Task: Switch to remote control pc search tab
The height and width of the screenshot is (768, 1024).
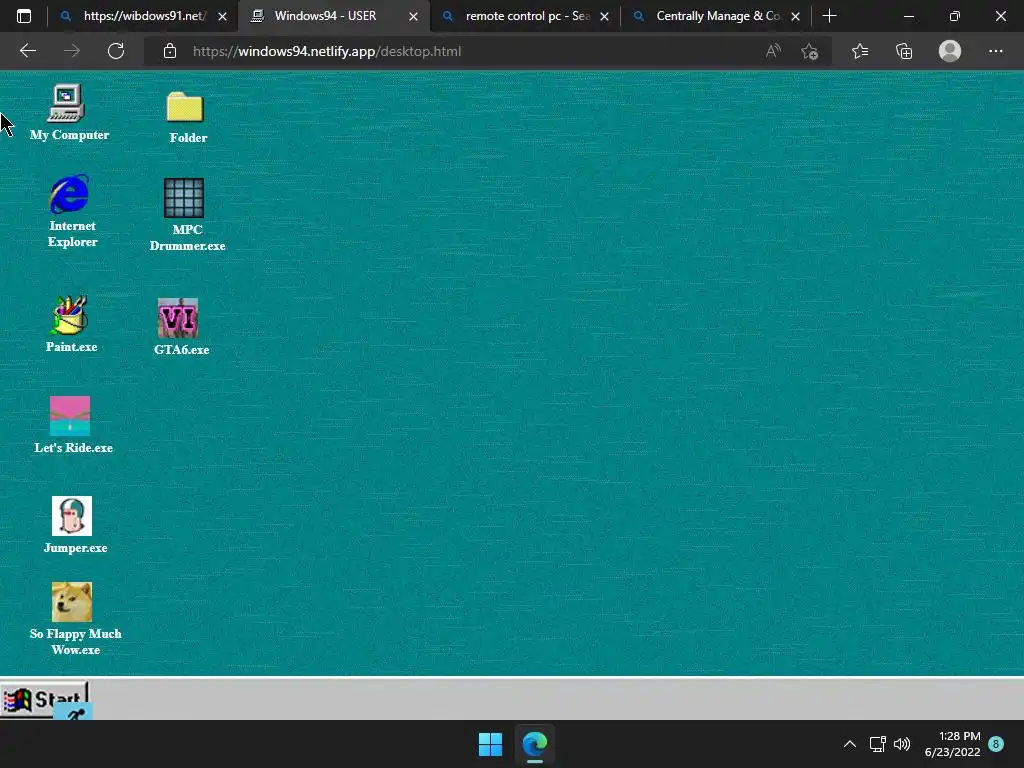Action: (x=527, y=16)
